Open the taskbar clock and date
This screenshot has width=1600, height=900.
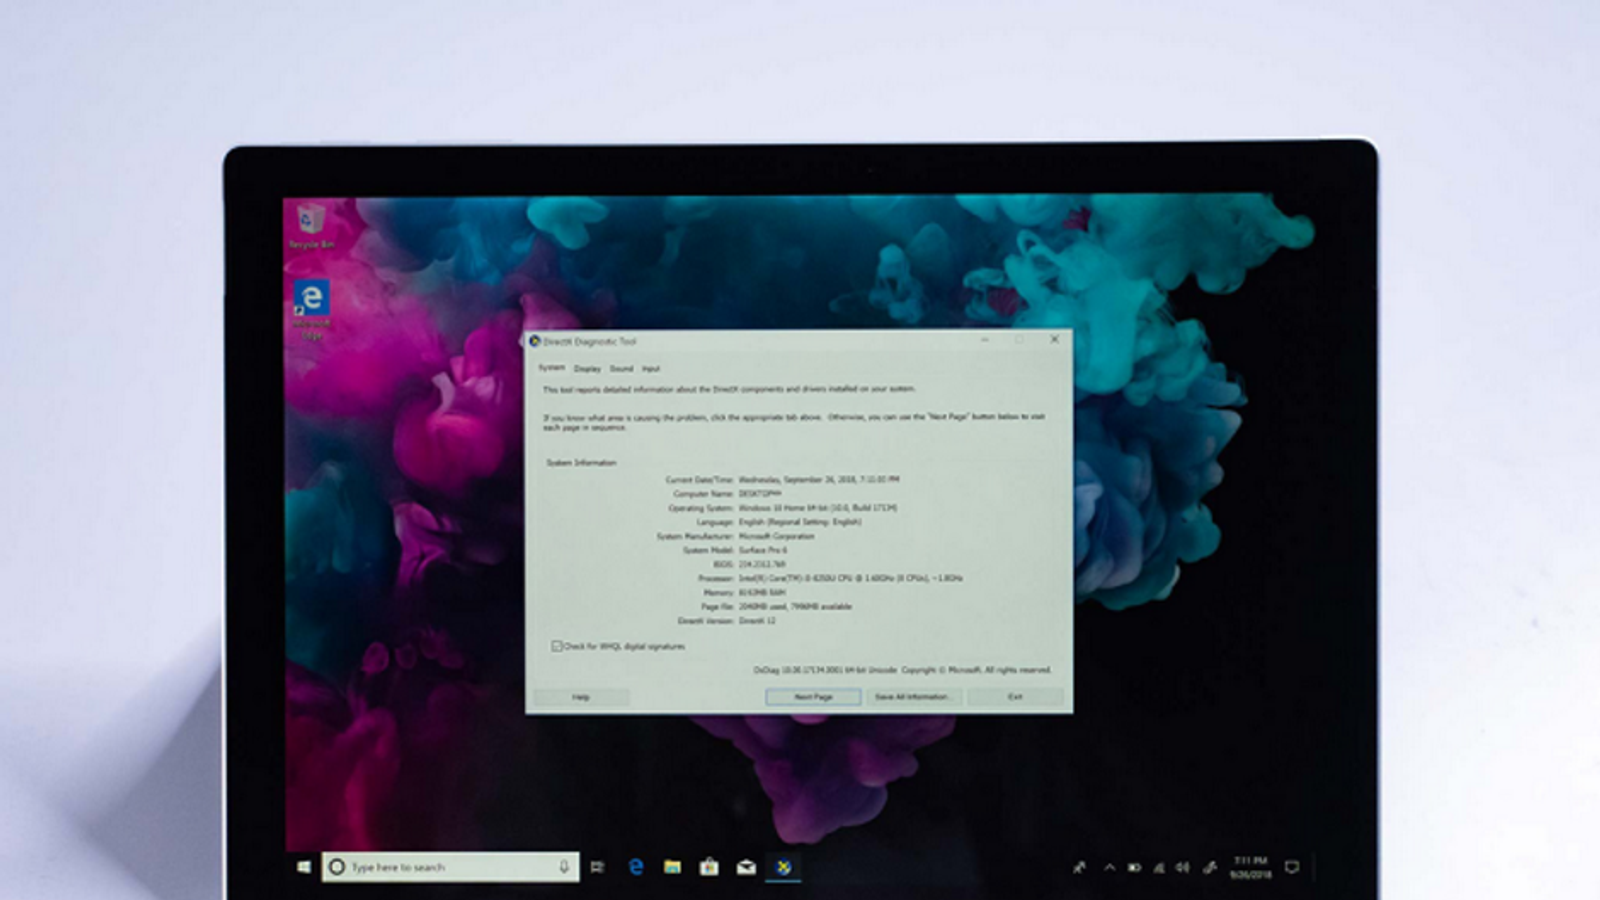click(x=1250, y=867)
